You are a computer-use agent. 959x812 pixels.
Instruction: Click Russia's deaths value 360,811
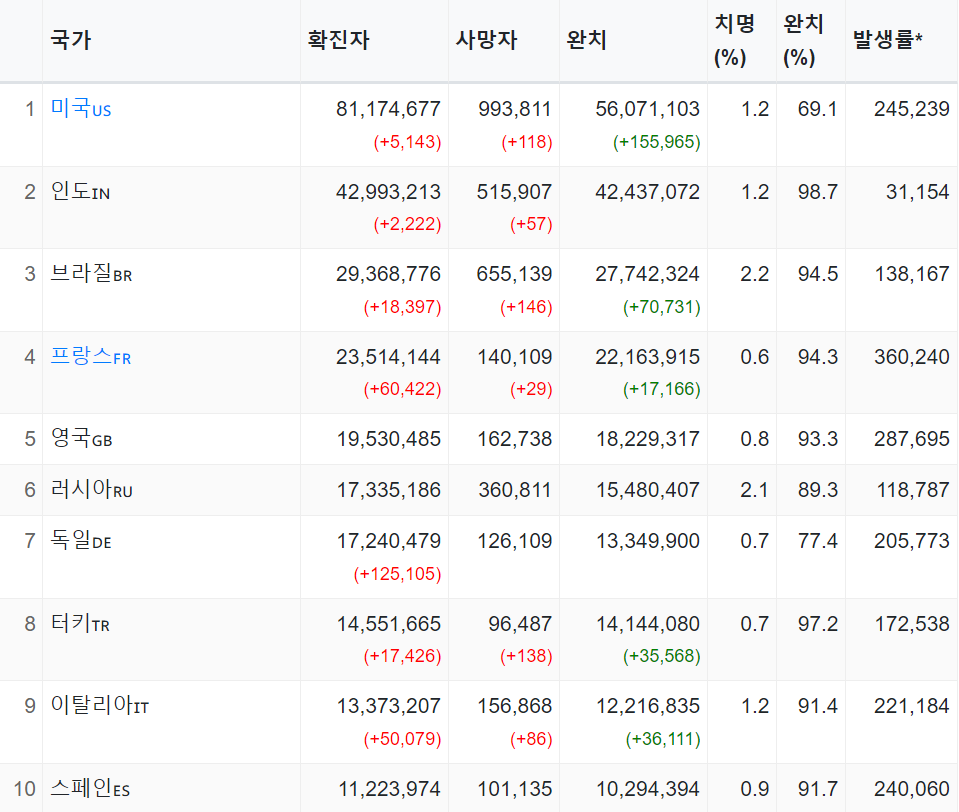pos(515,490)
